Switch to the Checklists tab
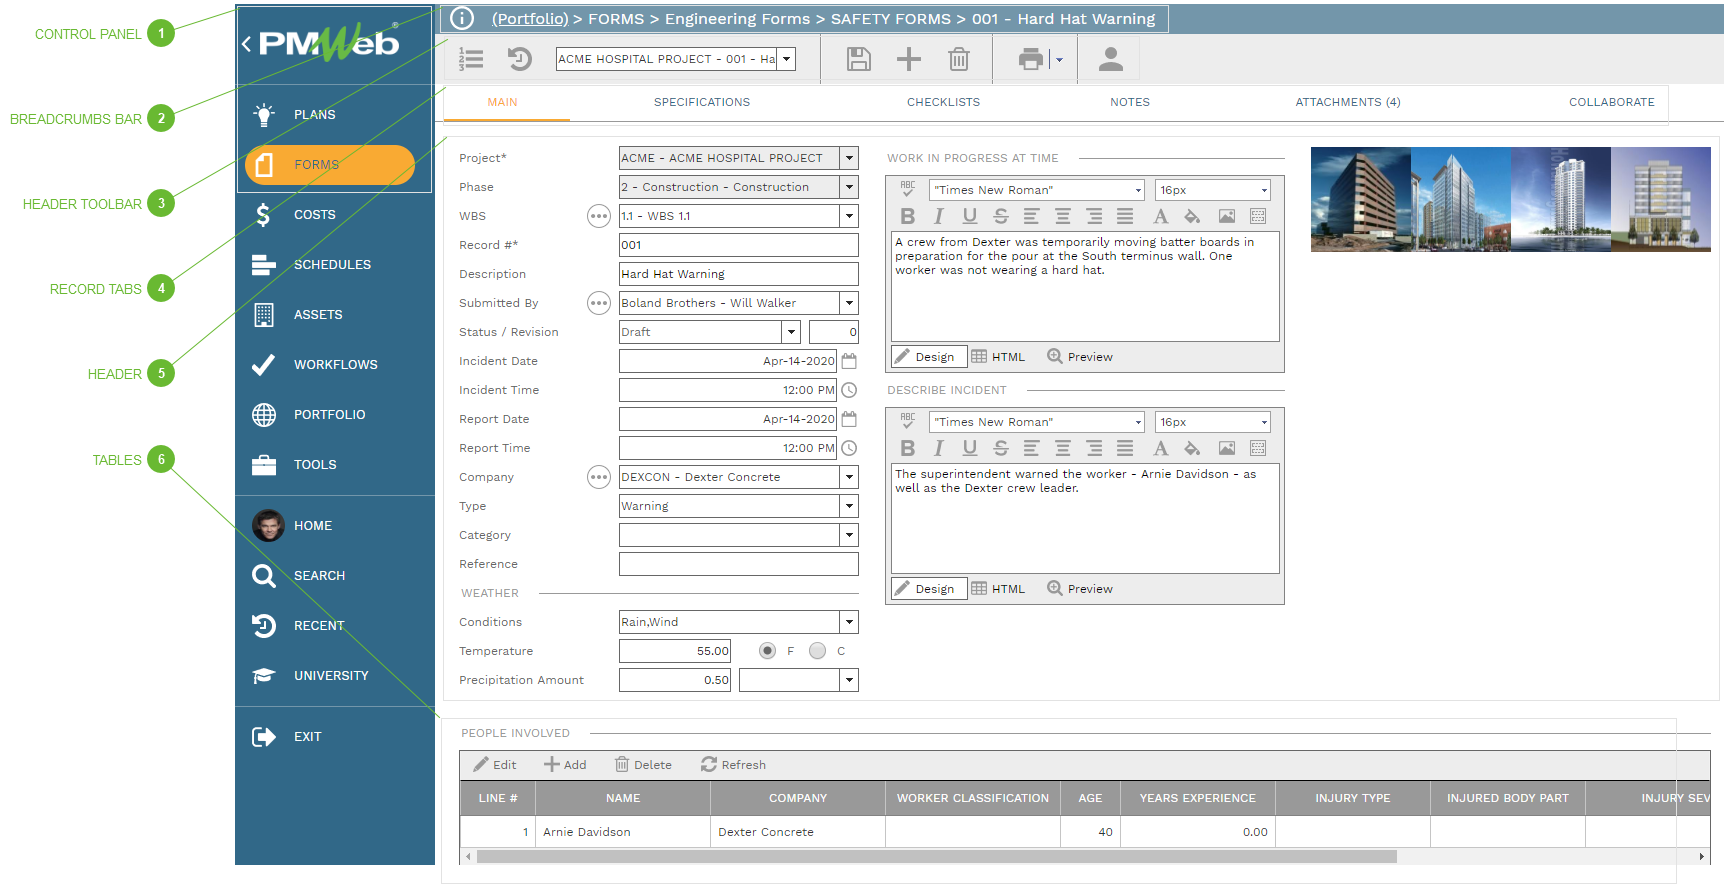 click(x=943, y=102)
